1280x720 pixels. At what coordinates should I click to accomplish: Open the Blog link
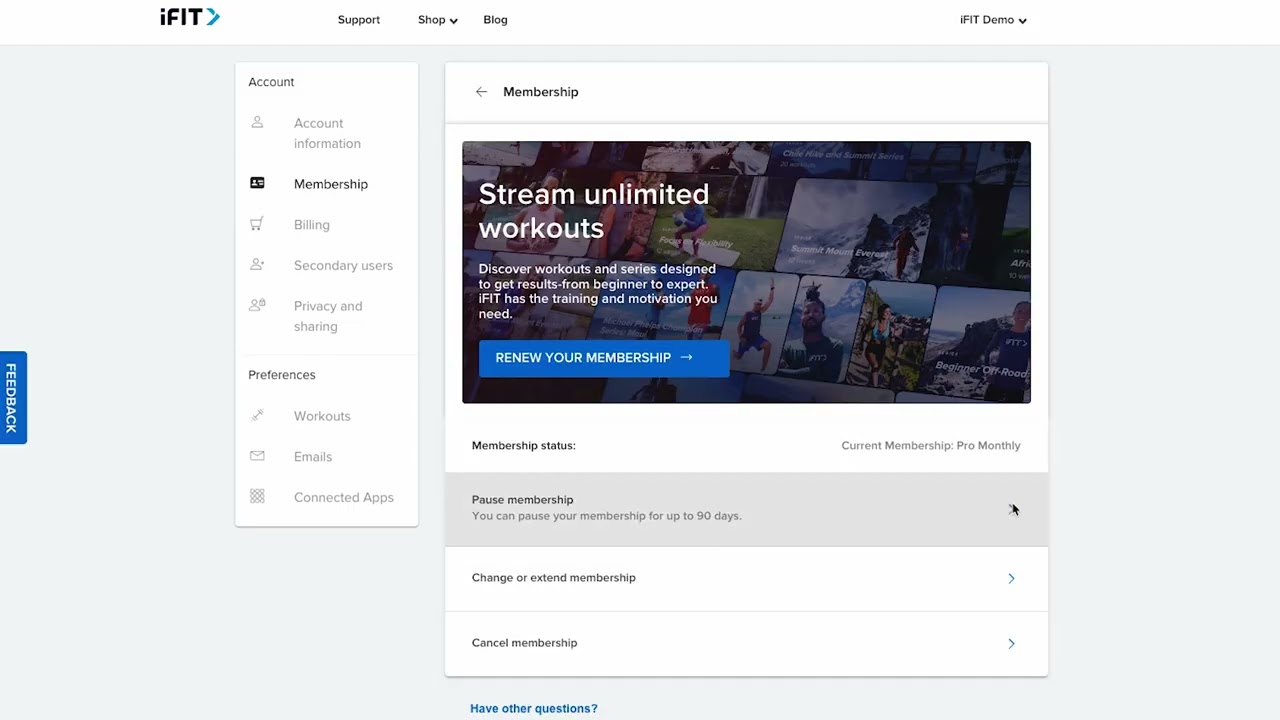[x=495, y=20]
